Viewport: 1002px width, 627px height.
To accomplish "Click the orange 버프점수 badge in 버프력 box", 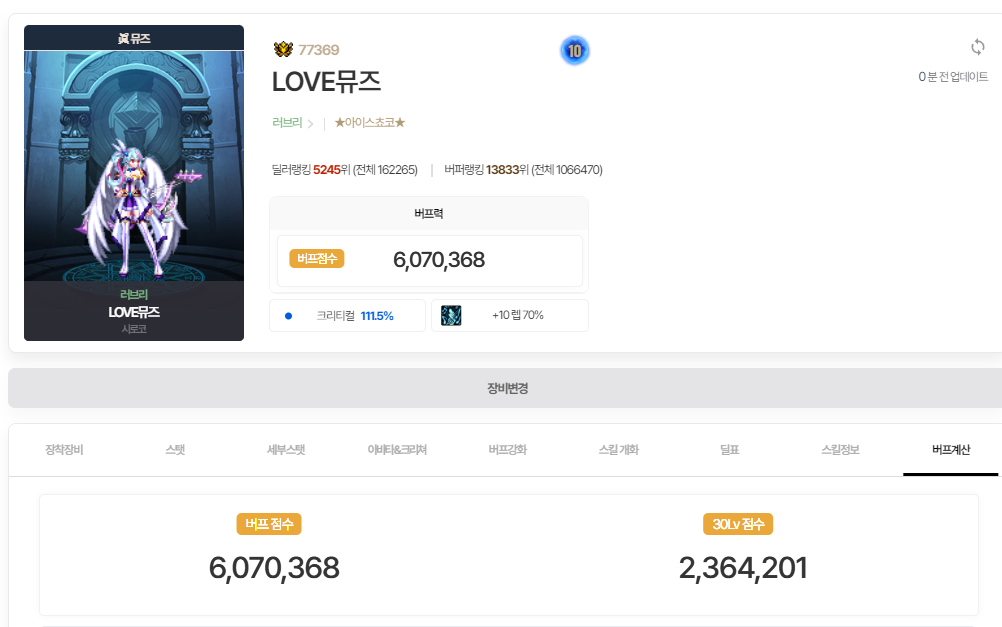I will click(317, 259).
